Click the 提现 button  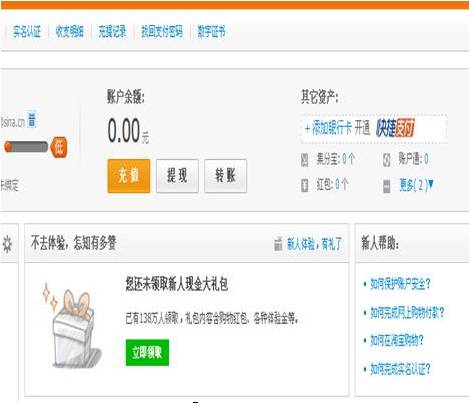point(177,176)
